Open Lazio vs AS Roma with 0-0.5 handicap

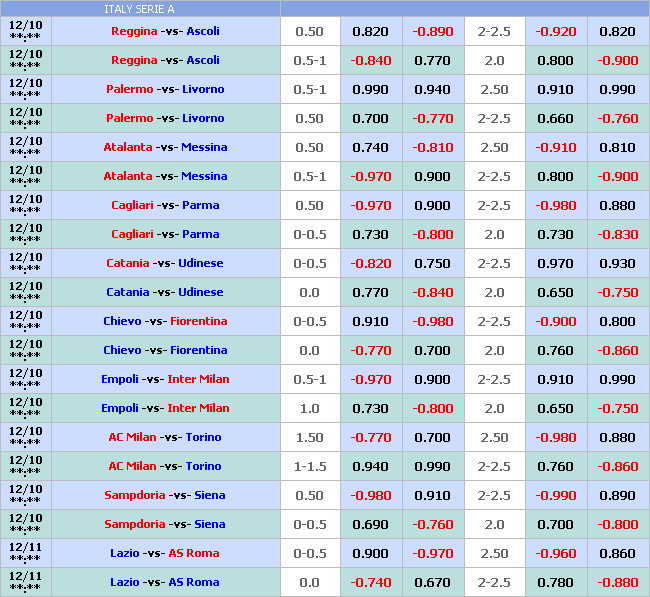[165, 553]
